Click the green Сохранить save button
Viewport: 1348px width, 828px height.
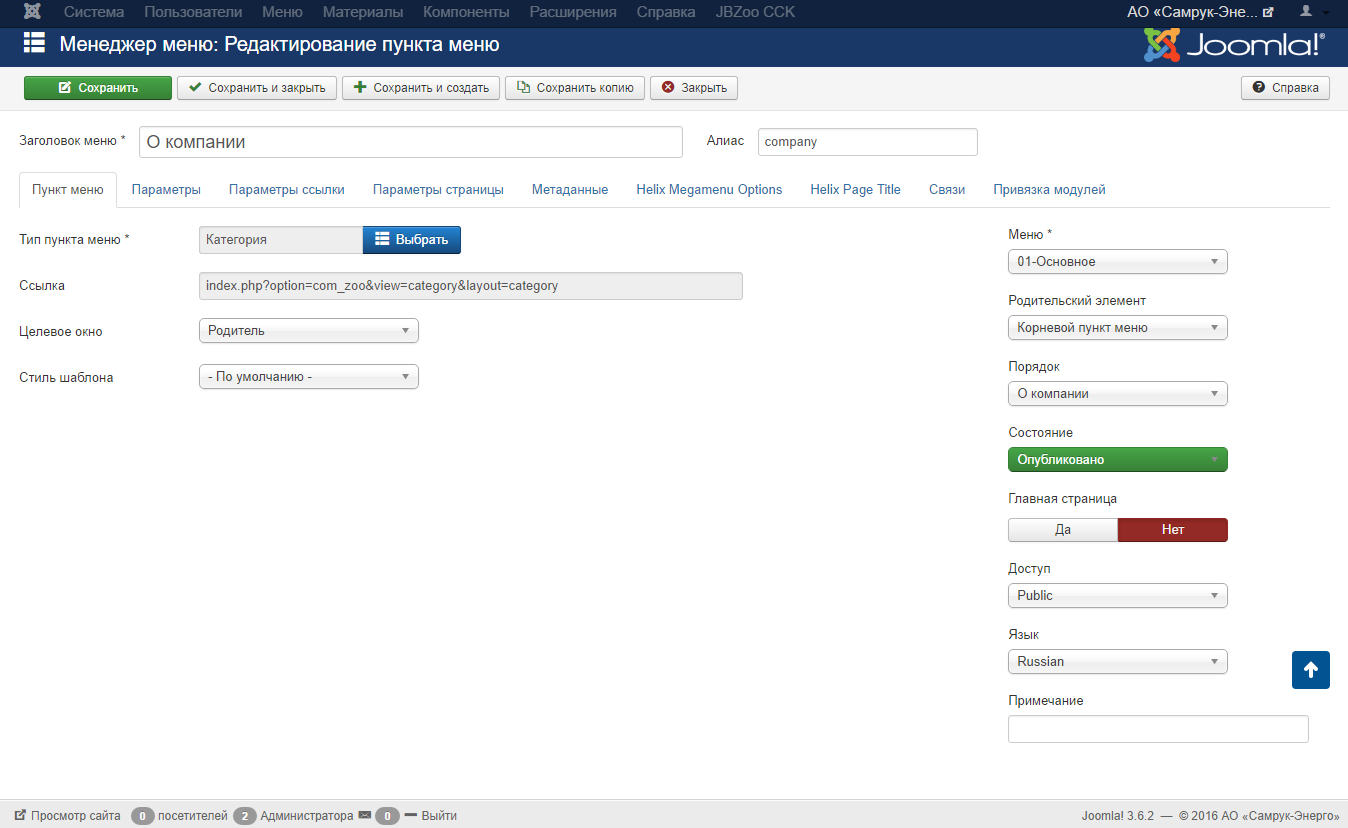(x=98, y=88)
